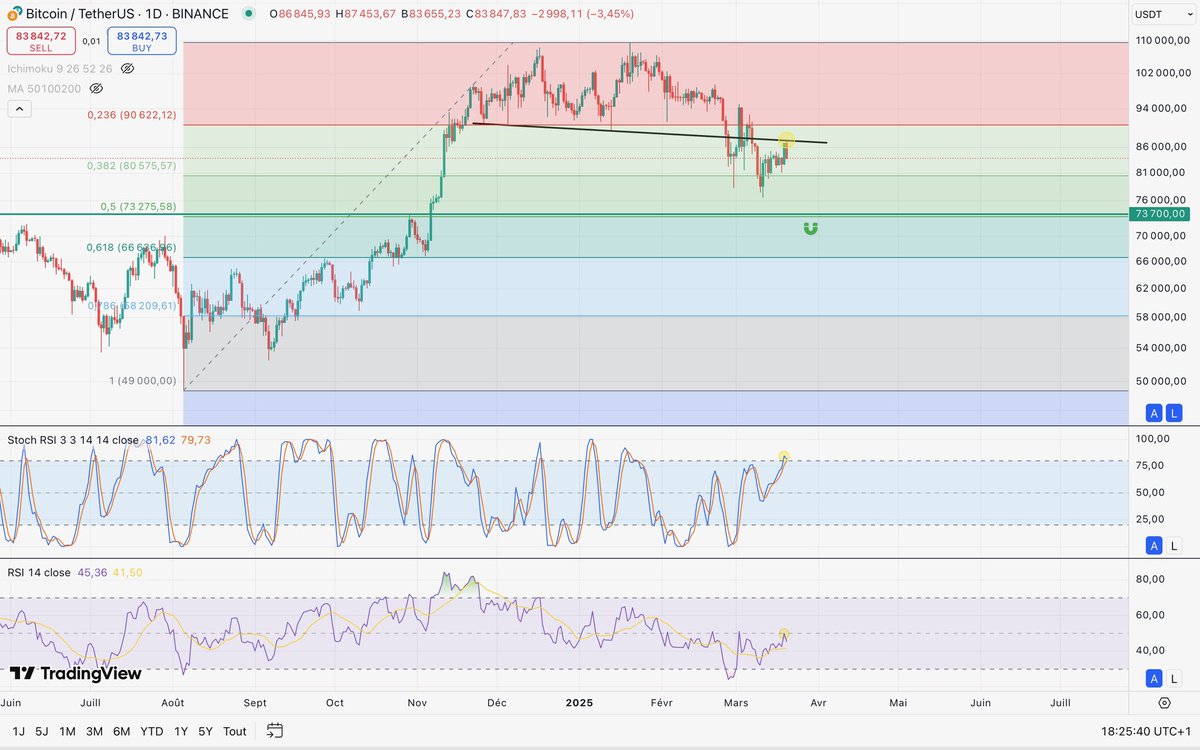Screen dimensions: 1200x750
Task: Click the 0,236 (90 622,12) Fibonacci label
Action: point(132,115)
